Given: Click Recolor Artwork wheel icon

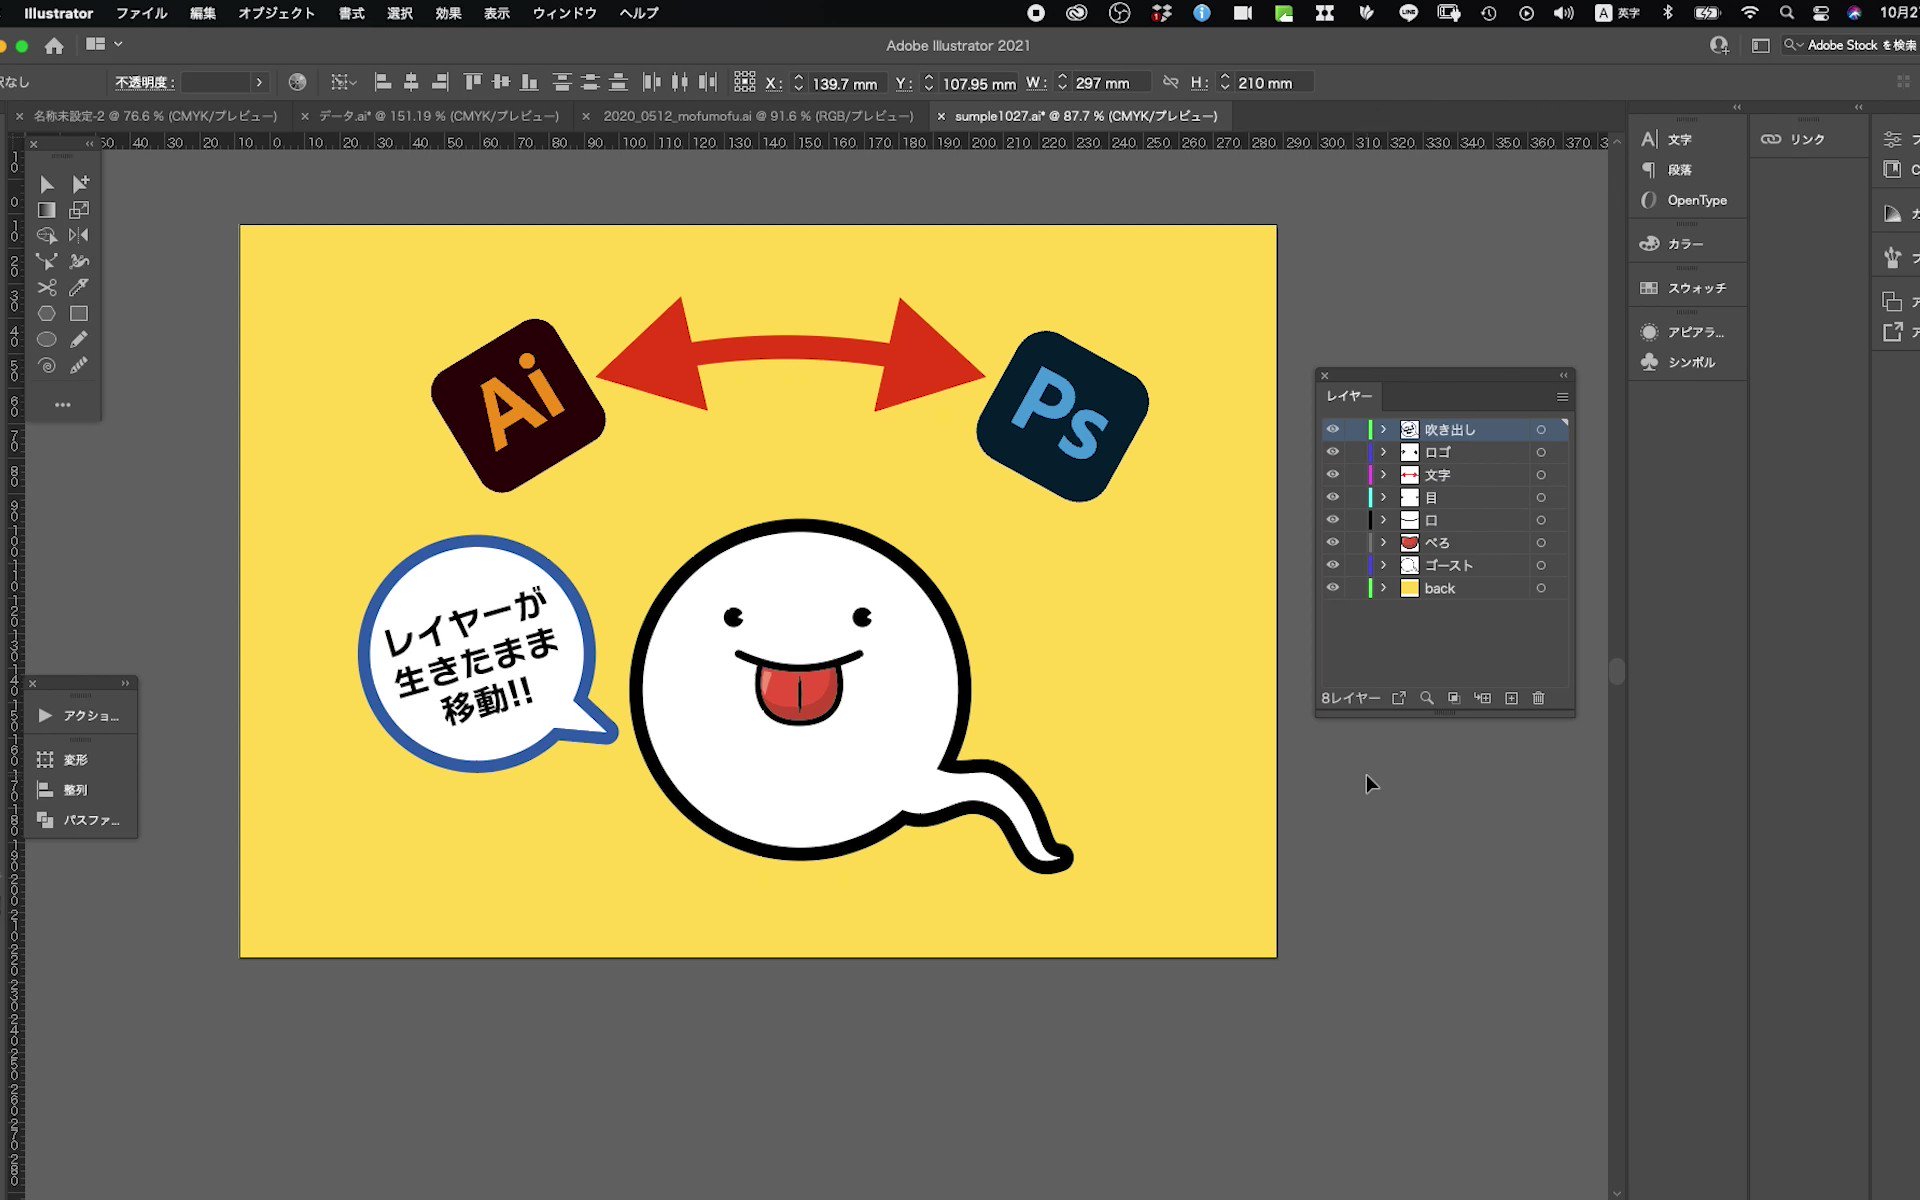Looking at the screenshot, I should [x=297, y=83].
